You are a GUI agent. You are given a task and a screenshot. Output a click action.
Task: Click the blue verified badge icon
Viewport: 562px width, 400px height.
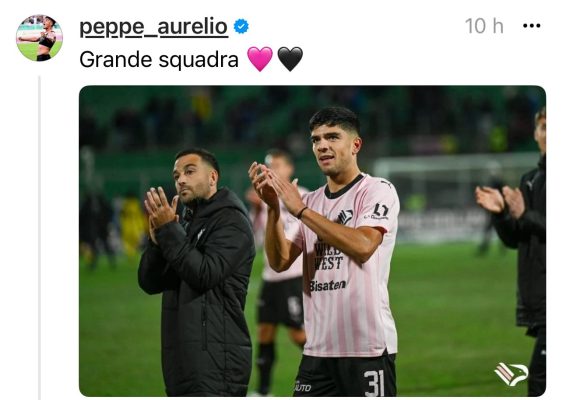pos(241,27)
